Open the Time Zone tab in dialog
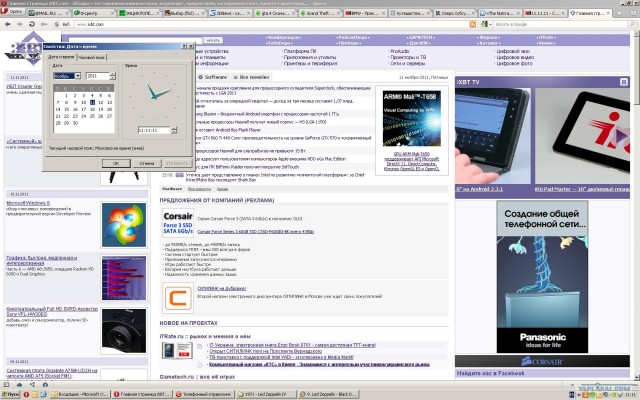Screen dimensions: 640x400 coord(92,58)
